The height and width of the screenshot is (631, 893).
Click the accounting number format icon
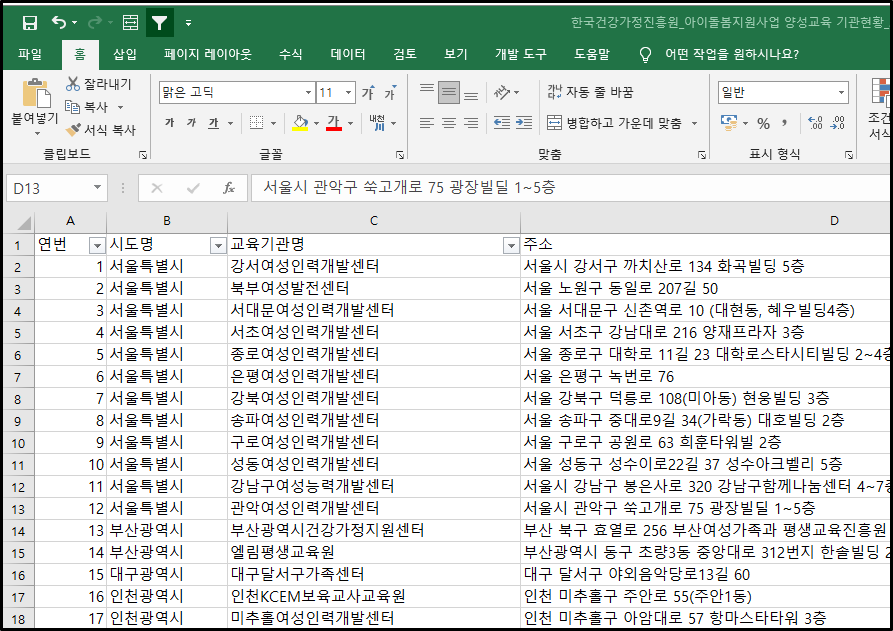pyautogui.click(x=728, y=123)
